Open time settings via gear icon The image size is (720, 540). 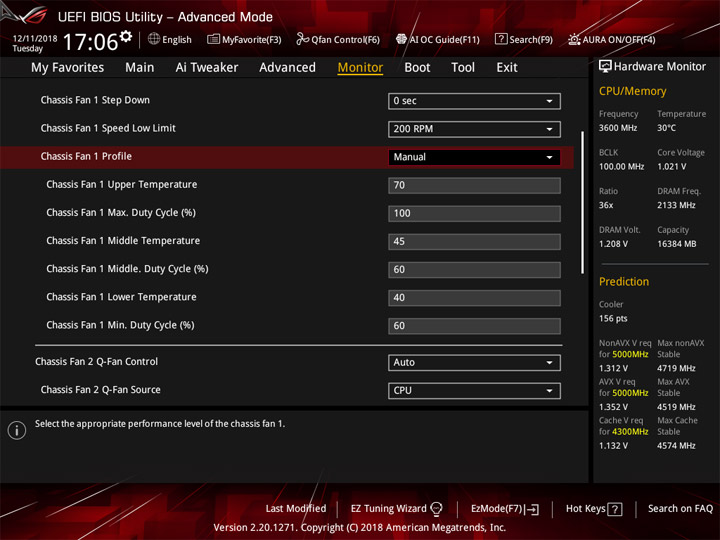pyautogui.click(x=125, y=36)
